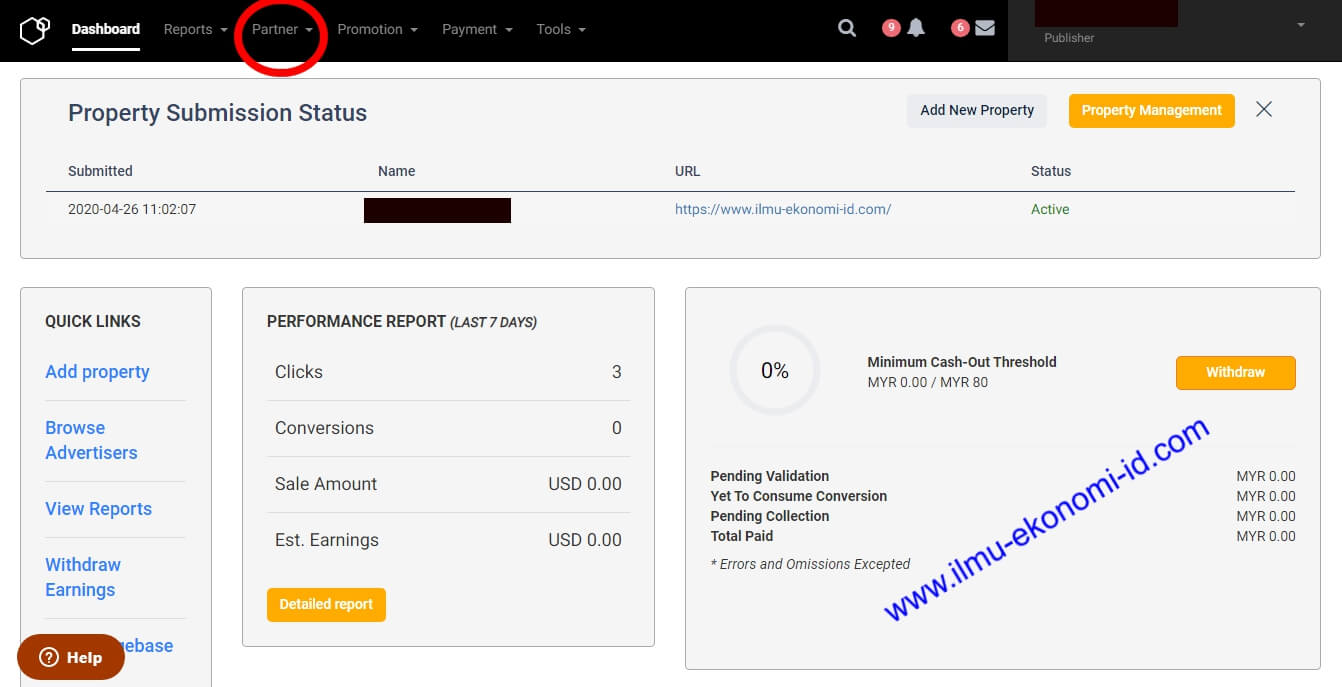
Task: Check messages using the envelope icon
Action: [x=985, y=28]
